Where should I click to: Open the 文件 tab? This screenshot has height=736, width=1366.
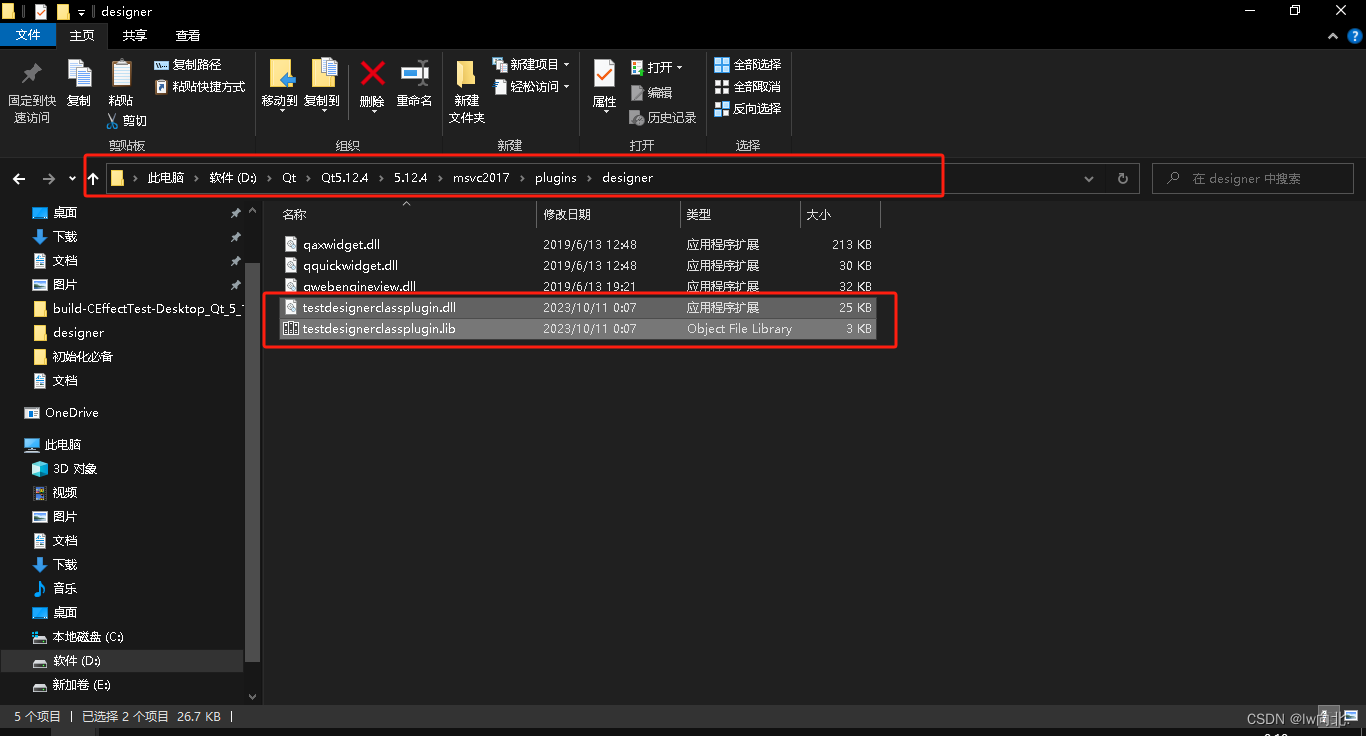coord(28,36)
